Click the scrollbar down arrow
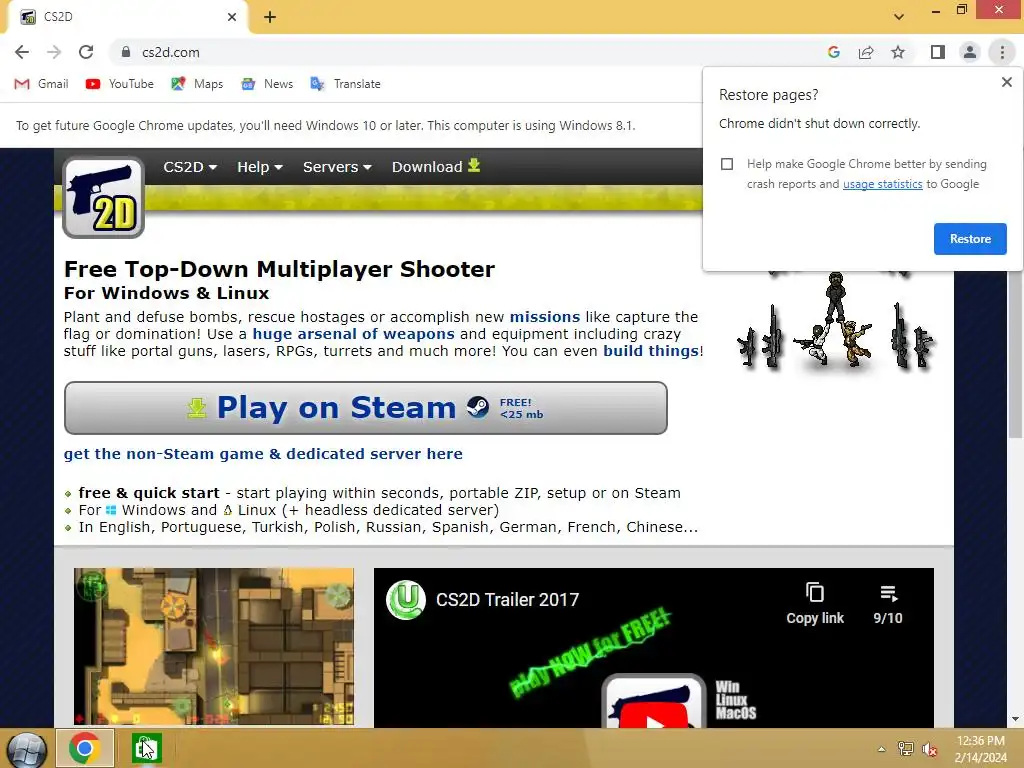Viewport: 1024px width, 768px height. (1014, 720)
